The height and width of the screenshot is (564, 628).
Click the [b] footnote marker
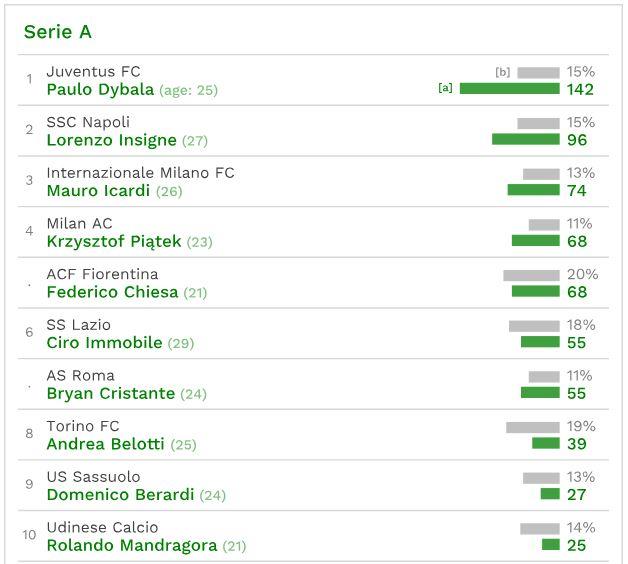(502, 72)
